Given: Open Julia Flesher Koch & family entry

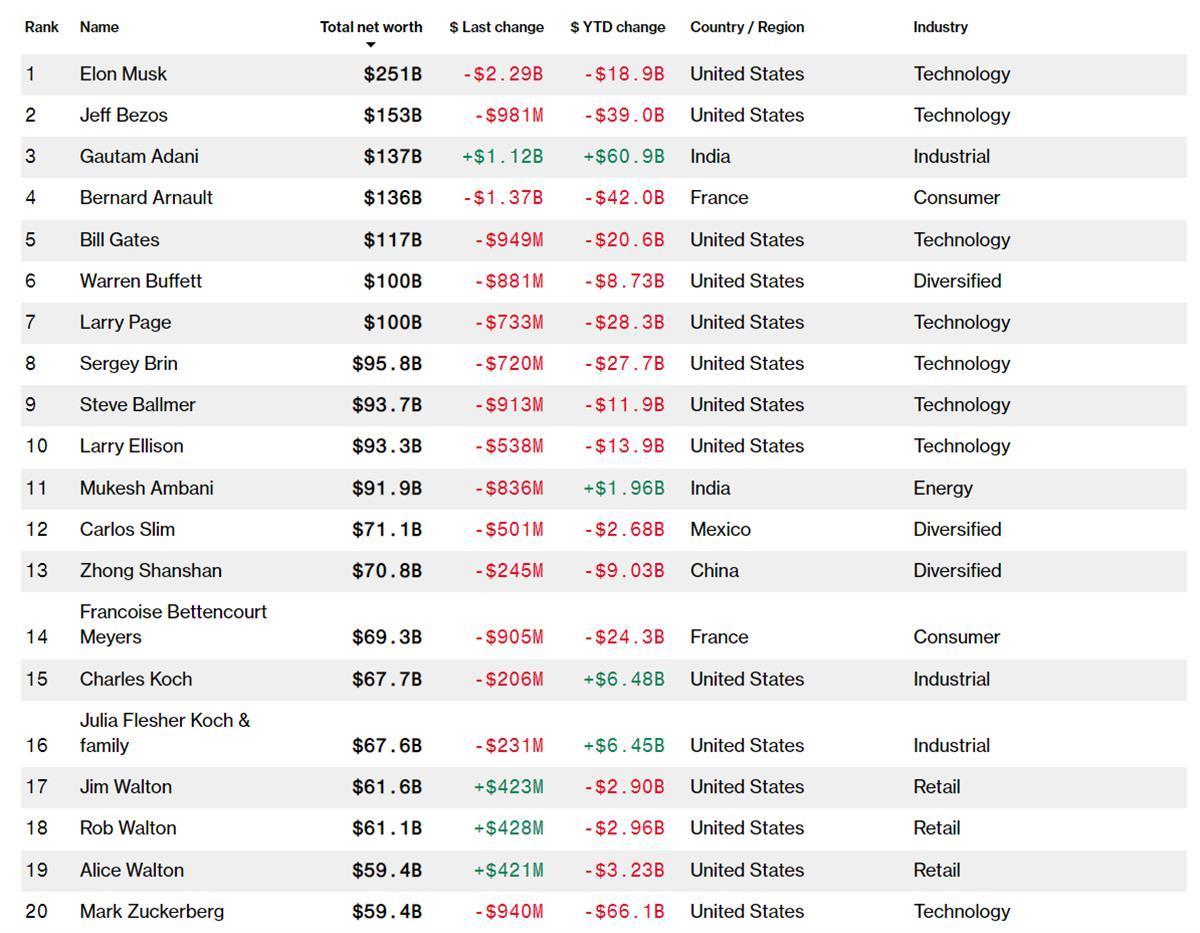Looking at the screenshot, I should coord(164,732).
